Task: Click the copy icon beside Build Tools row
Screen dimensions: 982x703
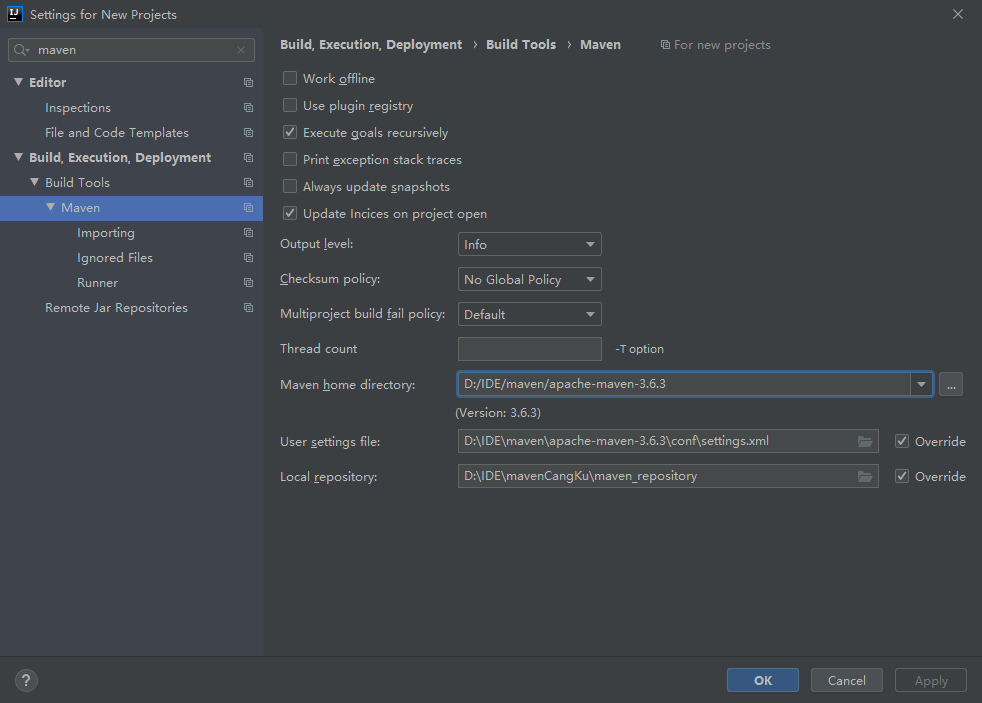Action: (249, 183)
